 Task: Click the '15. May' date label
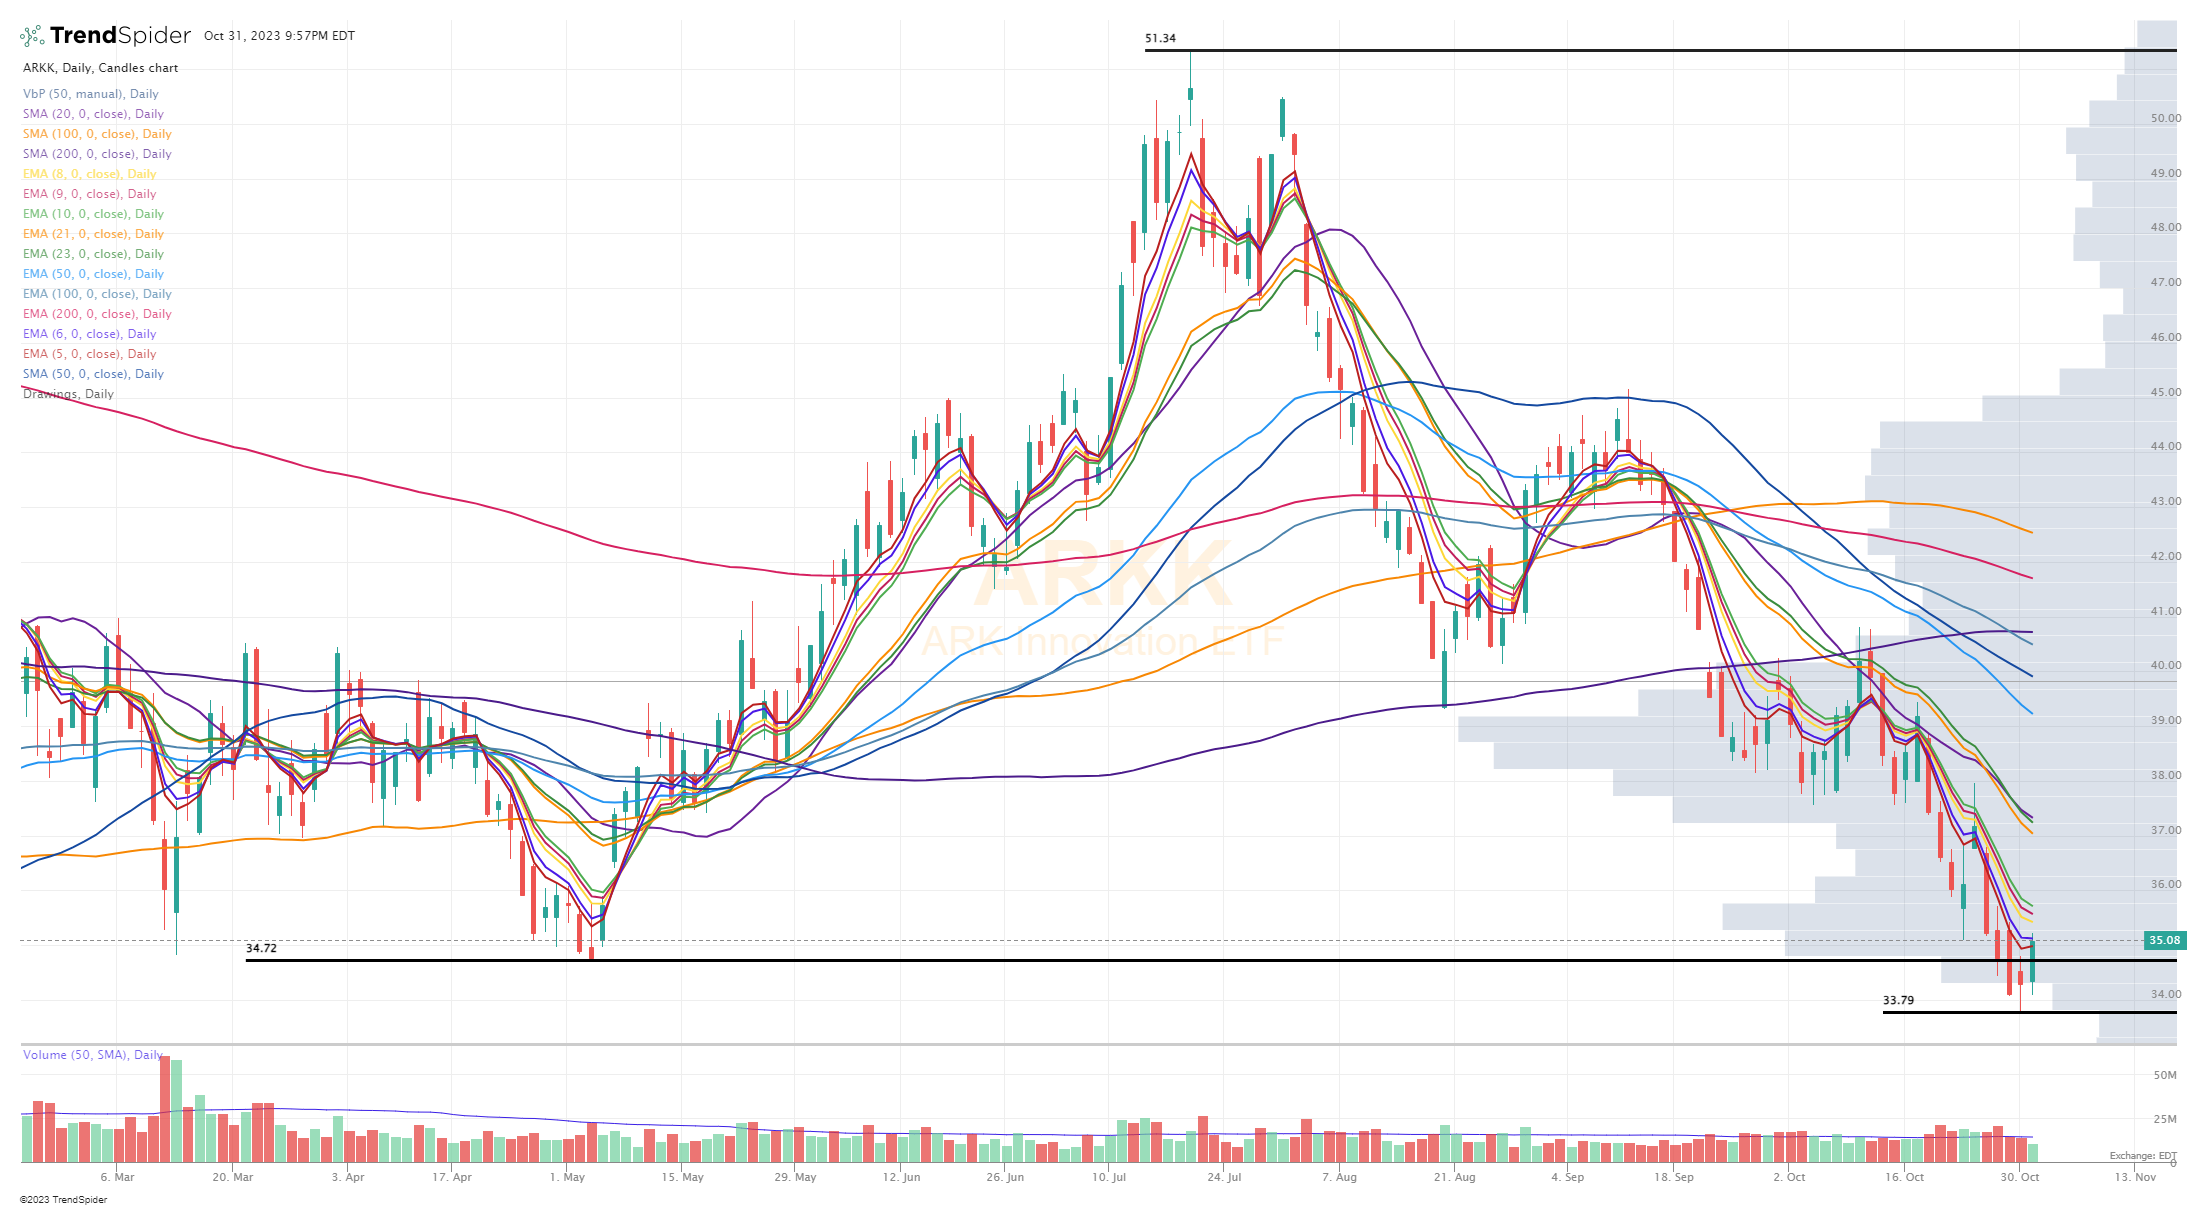[682, 1177]
